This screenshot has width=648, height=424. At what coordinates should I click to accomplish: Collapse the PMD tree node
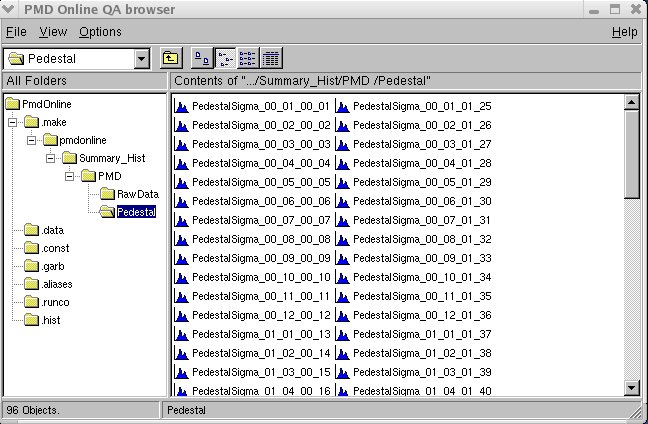click(69, 176)
